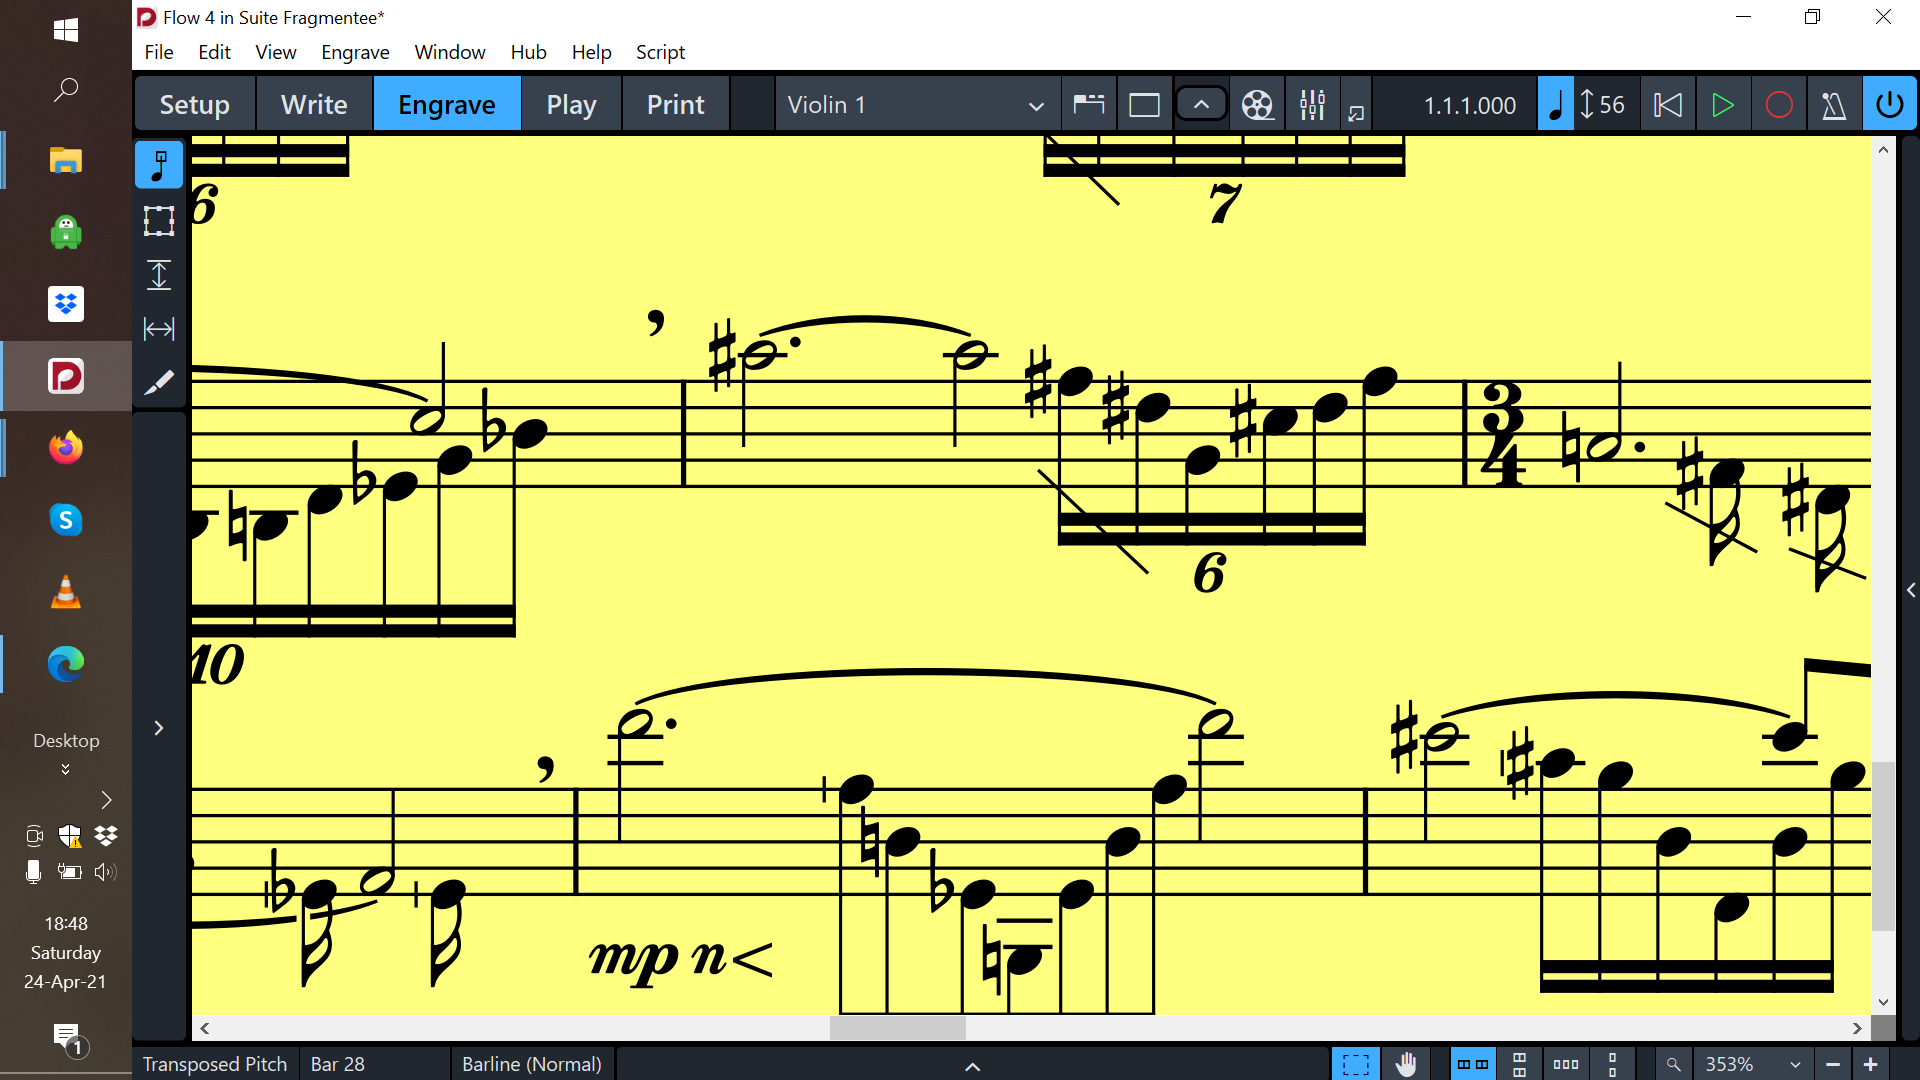The image size is (1920, 1080).
Task: Toggle the metronome click
Action: coord(1834,105)
